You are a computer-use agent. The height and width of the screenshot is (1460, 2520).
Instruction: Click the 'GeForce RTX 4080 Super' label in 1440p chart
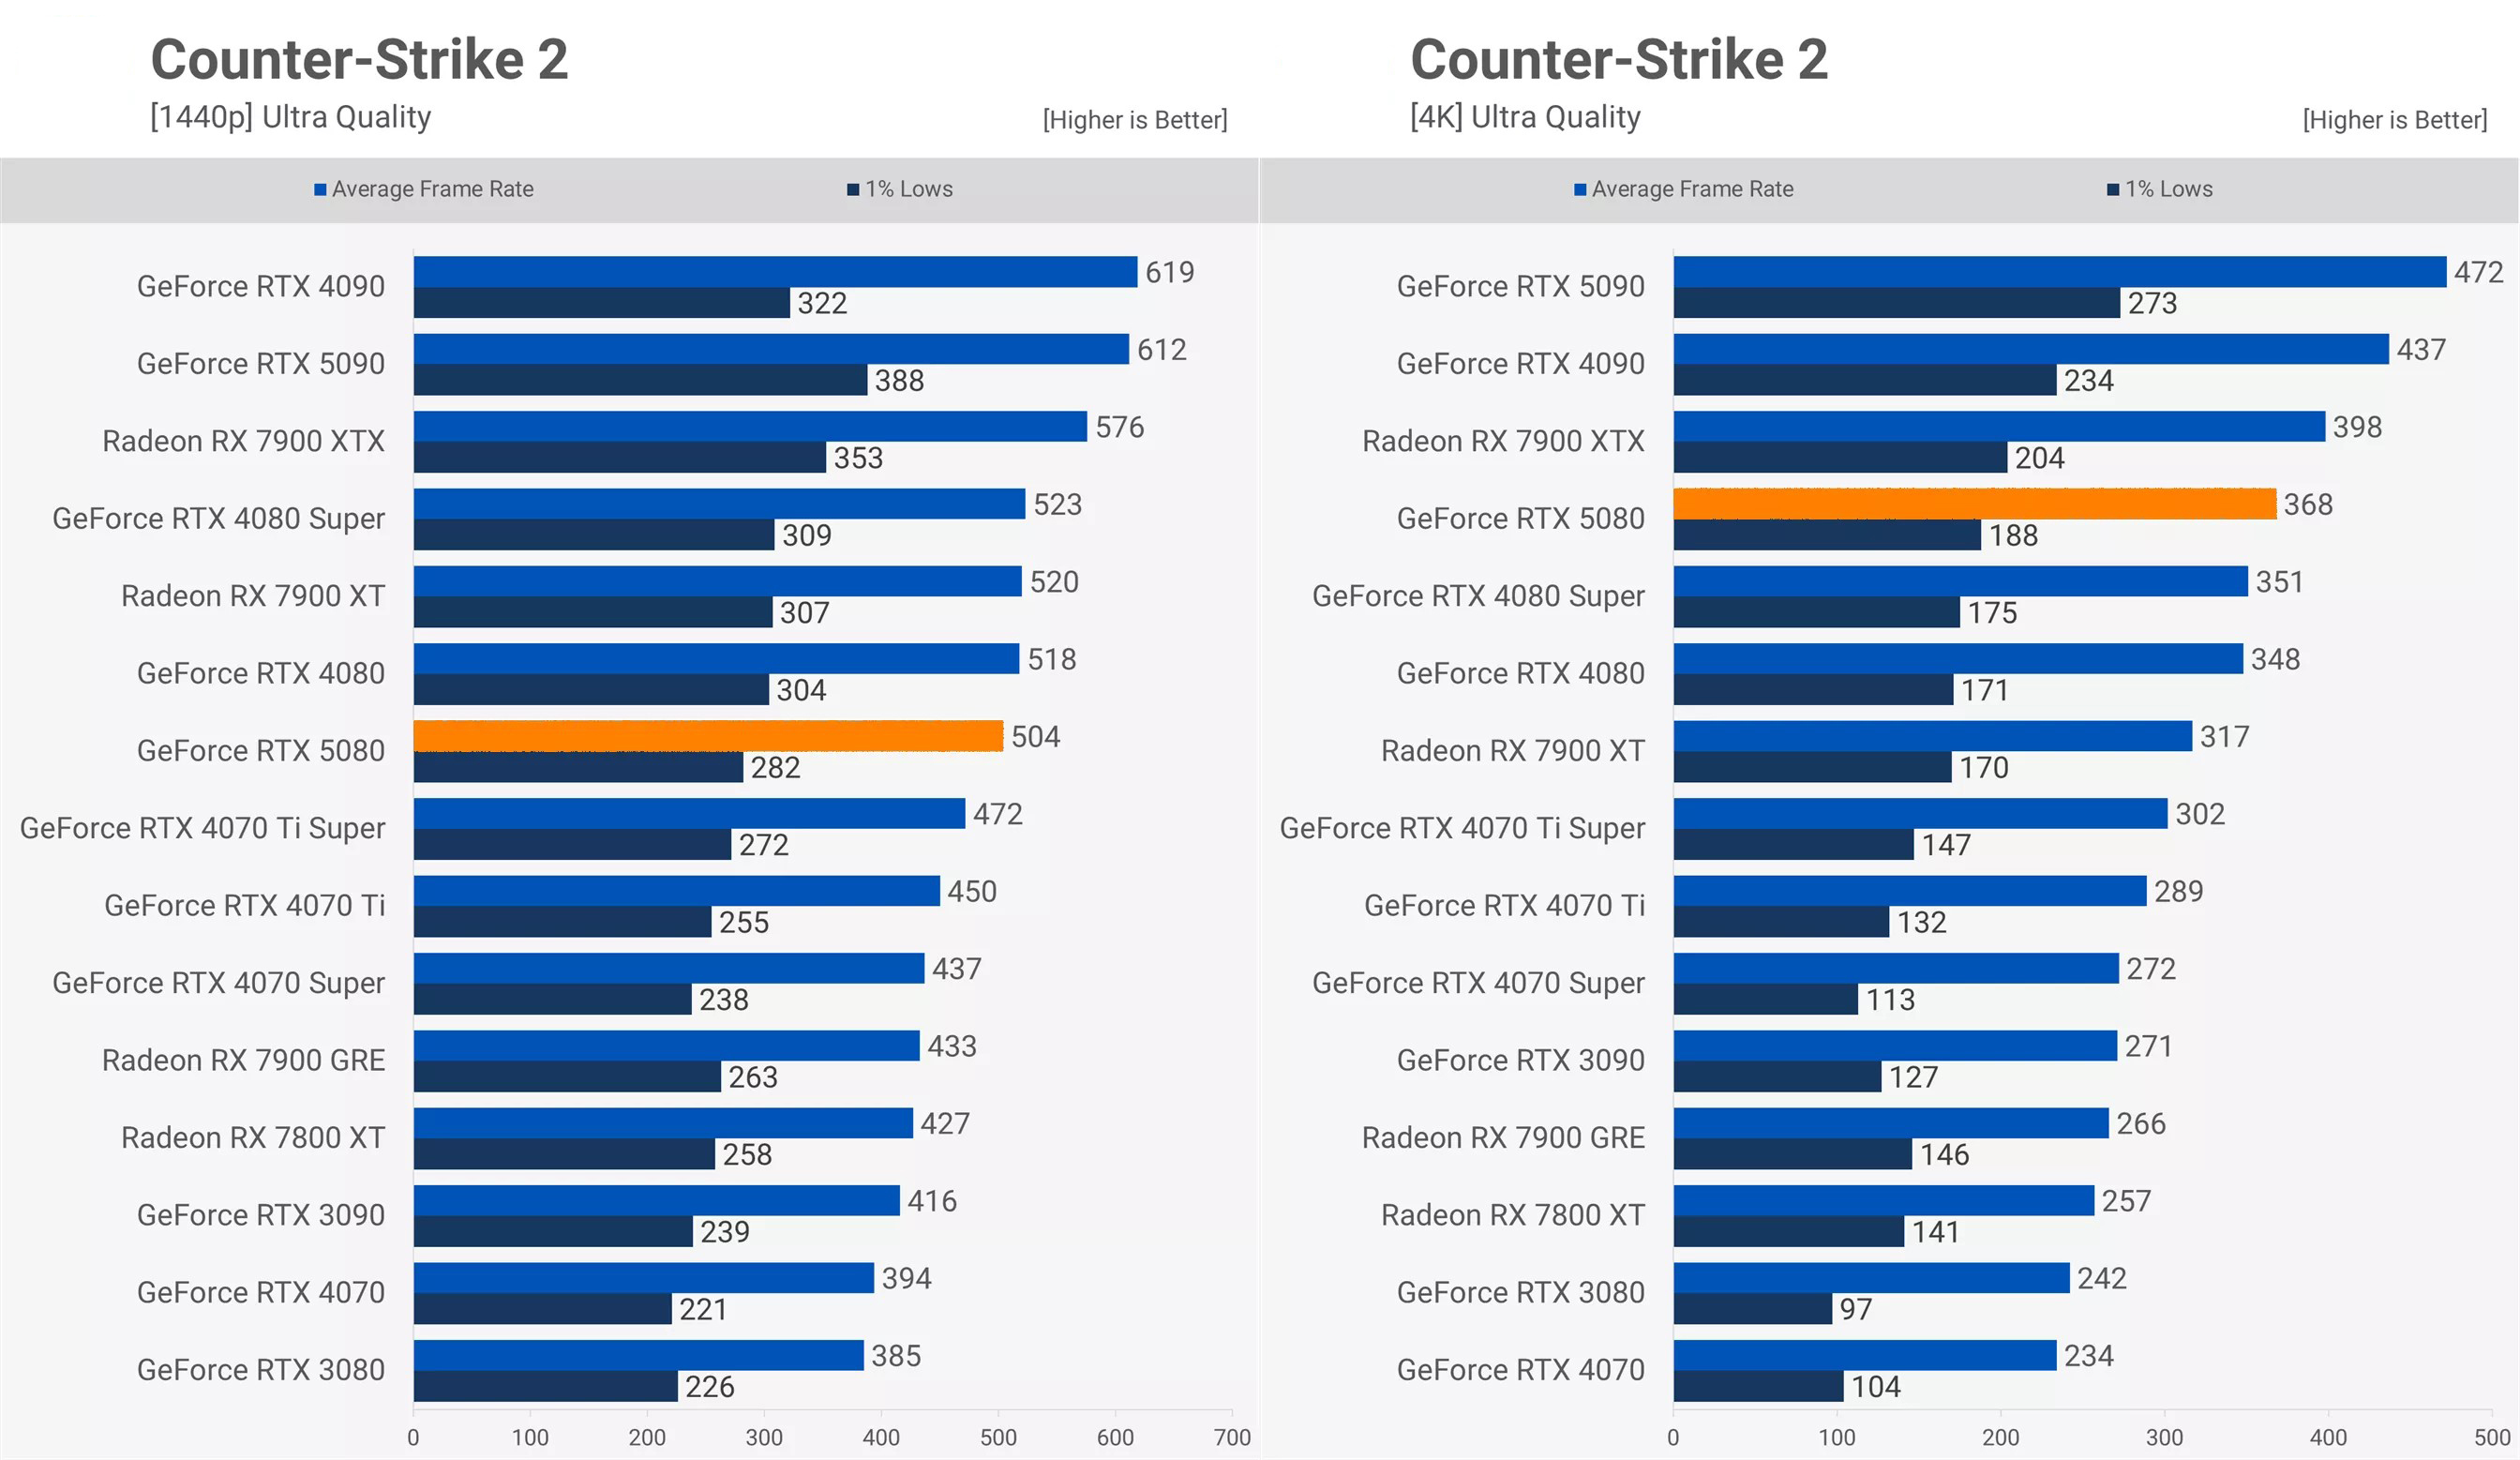pos(219,519)
